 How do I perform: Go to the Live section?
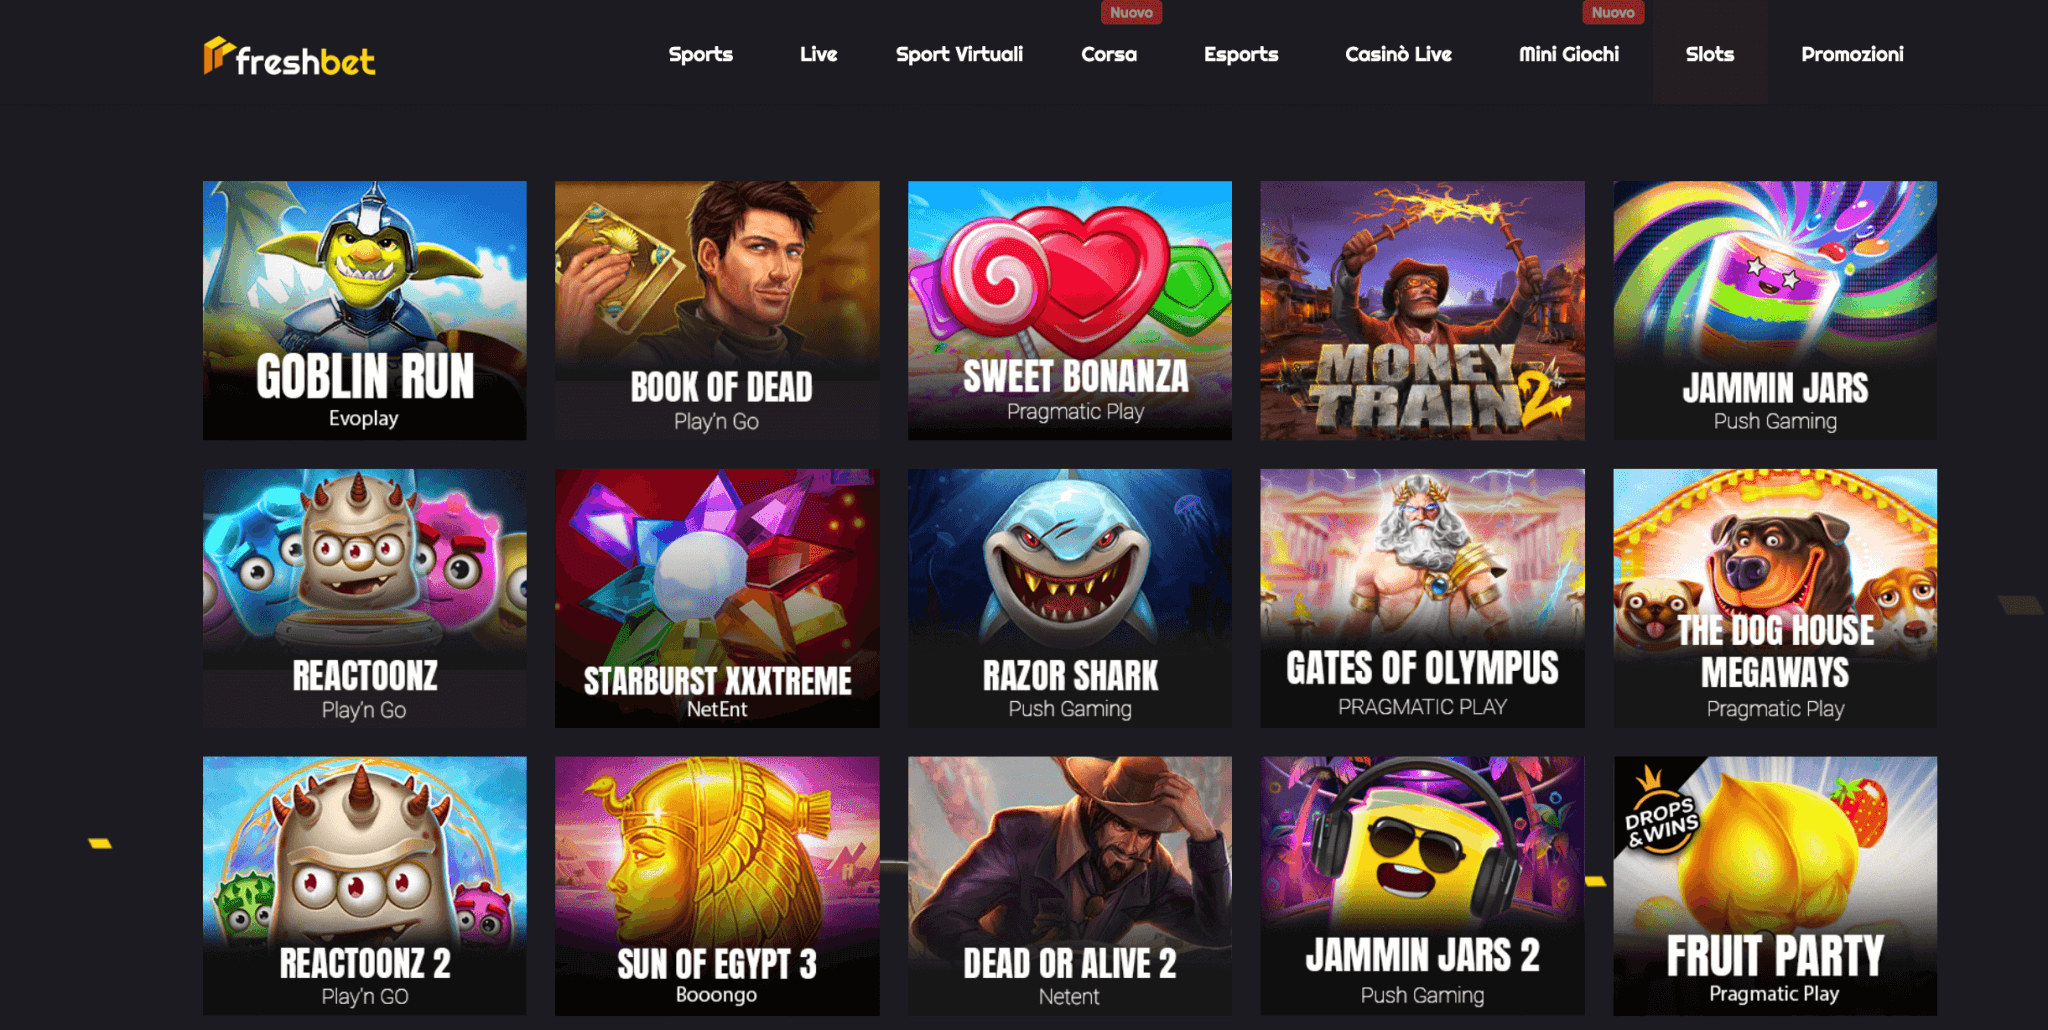tap(818, 54)
